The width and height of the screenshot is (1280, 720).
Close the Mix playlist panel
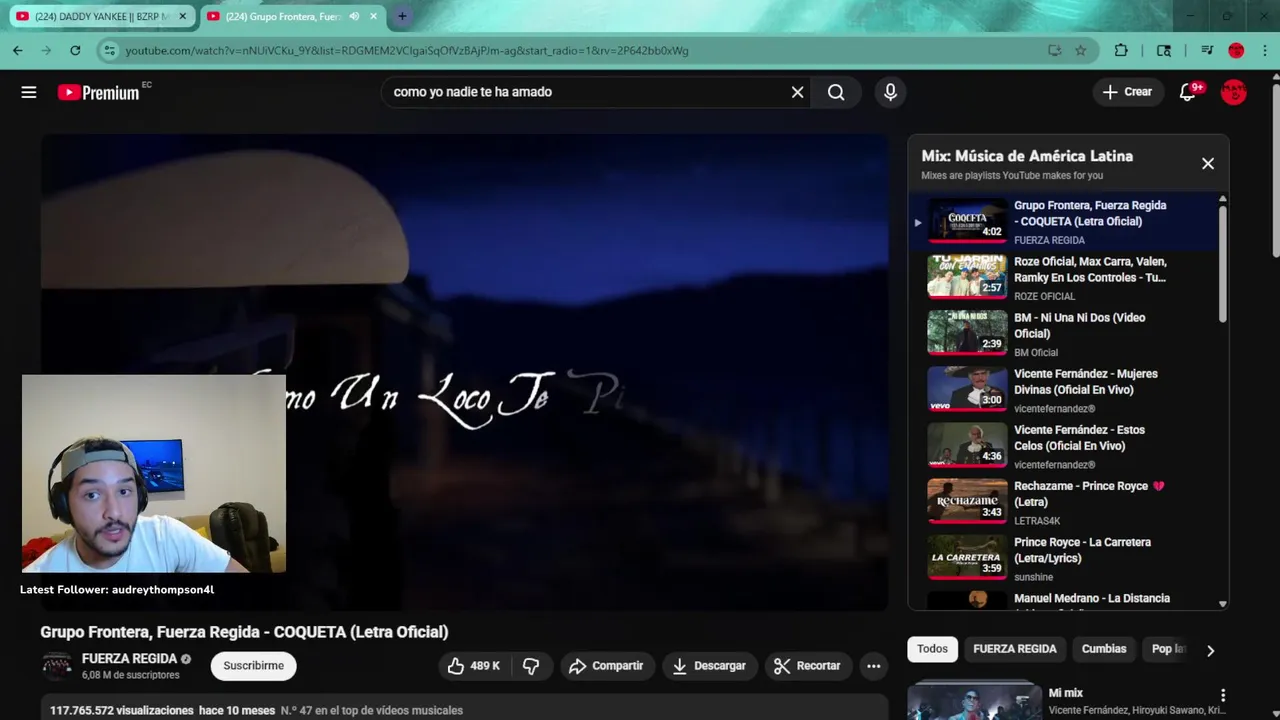click(1207, 164)
